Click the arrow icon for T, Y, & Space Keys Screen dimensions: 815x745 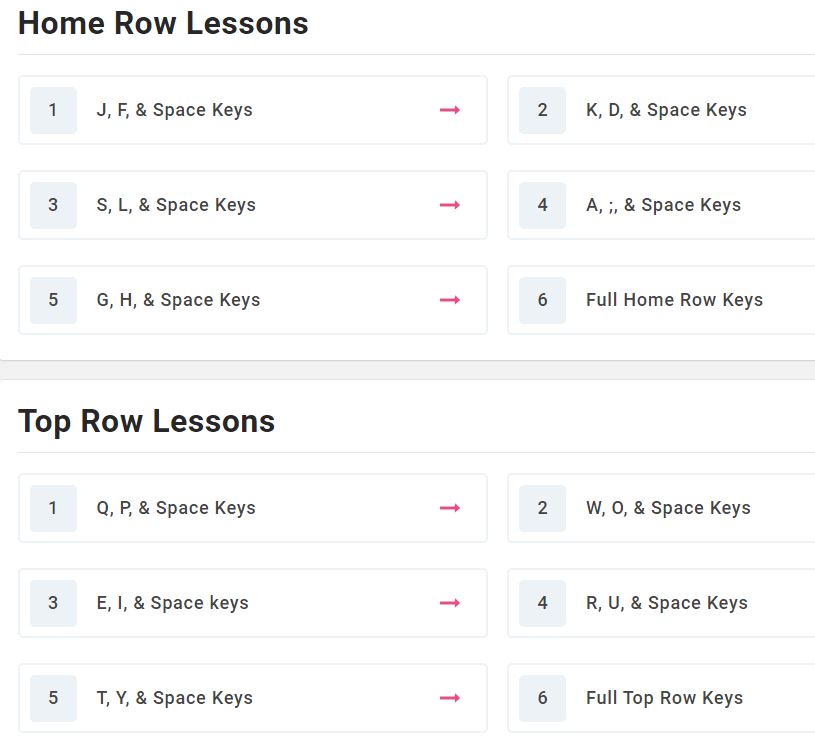[x=450, y=698]
